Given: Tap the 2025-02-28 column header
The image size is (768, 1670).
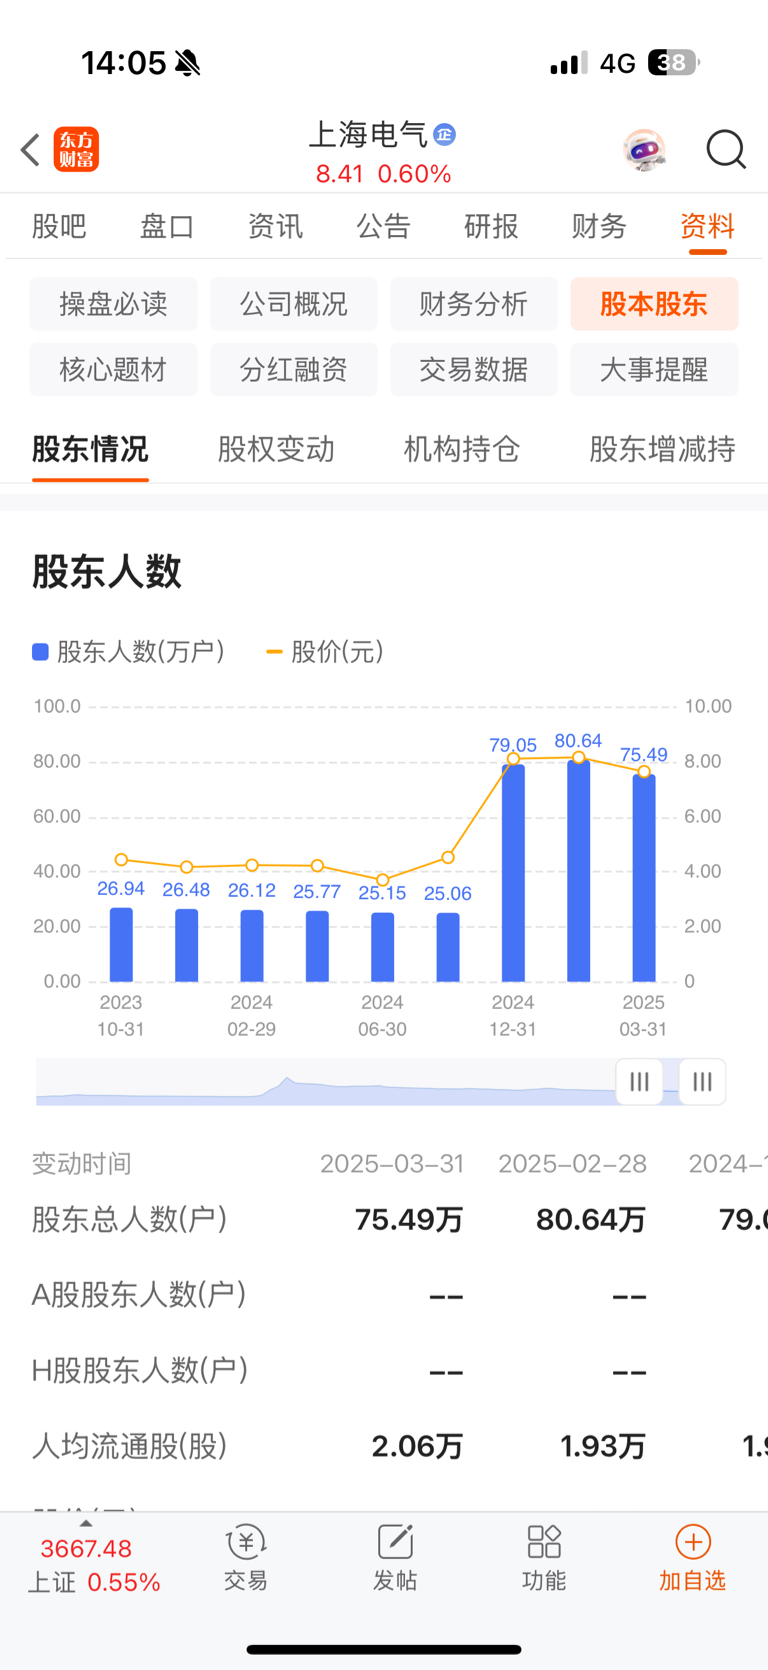Looking at the screenshot, I should [x=572, y=1164].
